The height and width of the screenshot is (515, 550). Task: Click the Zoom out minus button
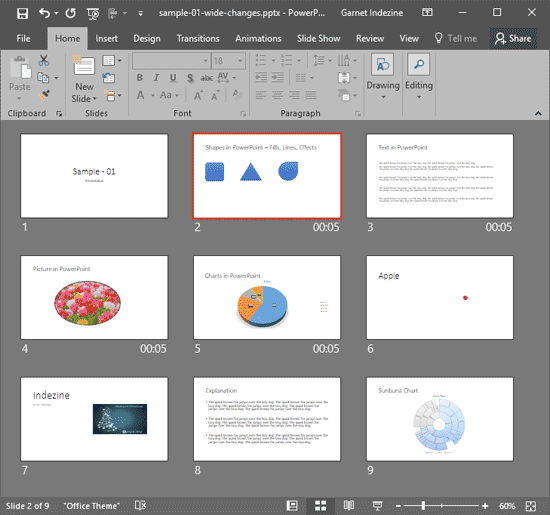(x=398, y=506)
